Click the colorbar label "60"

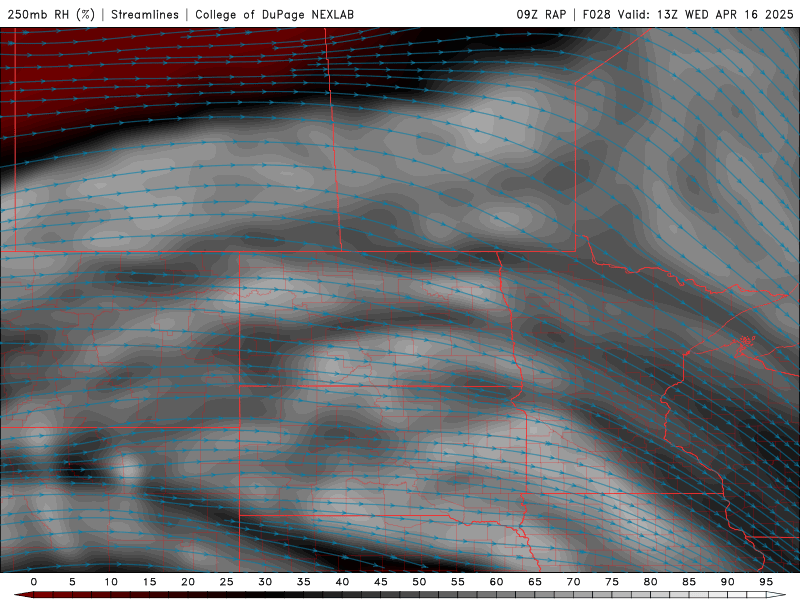(x=496, y=582)
